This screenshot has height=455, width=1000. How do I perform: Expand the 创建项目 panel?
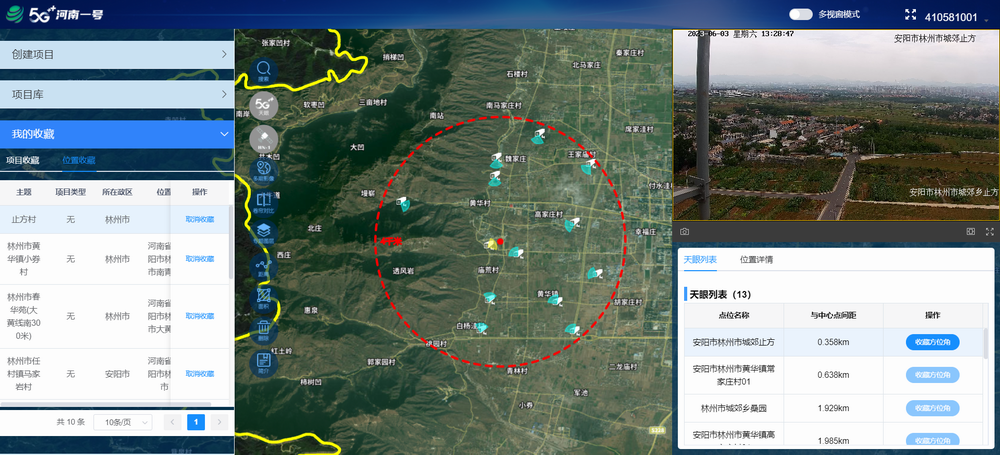click(116, 54)
